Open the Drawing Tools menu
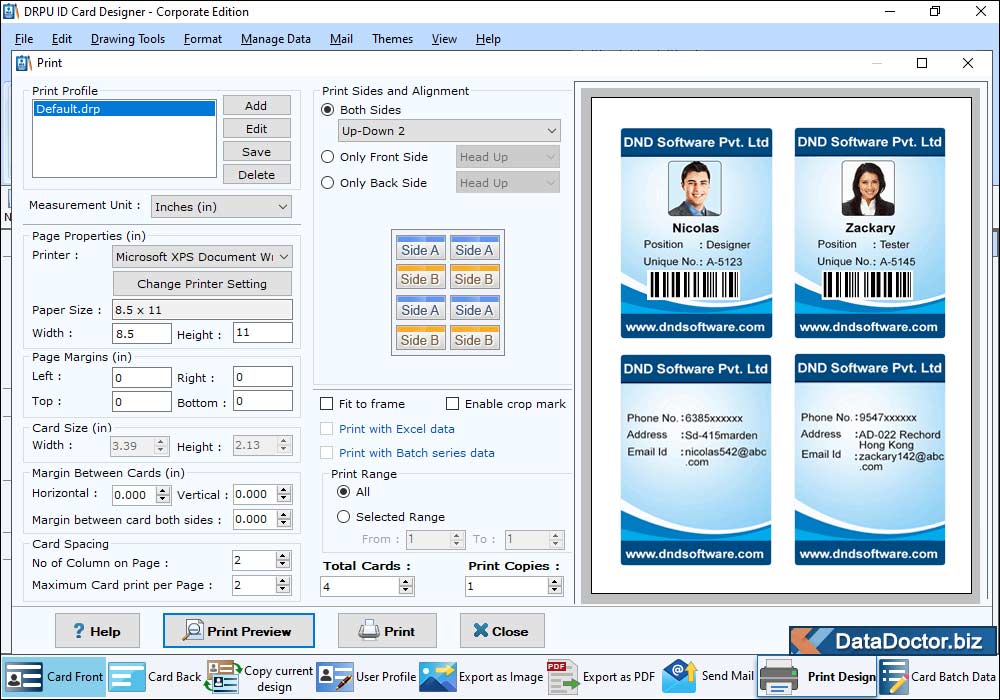 point(128,39)
